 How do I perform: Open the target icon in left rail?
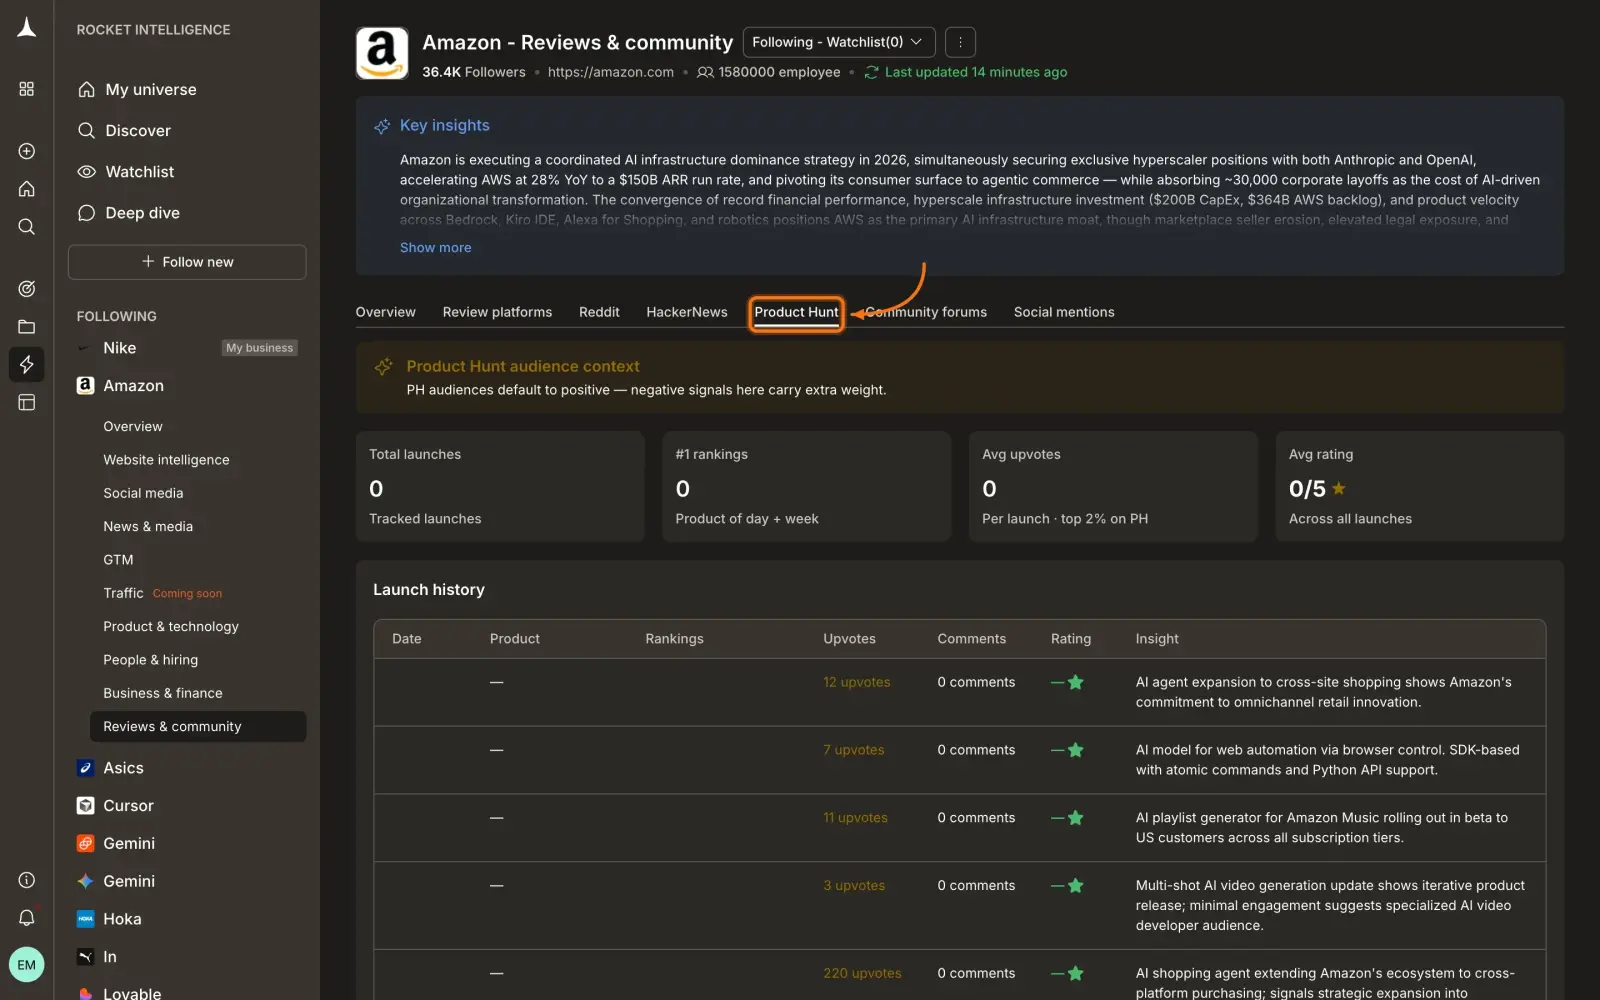pos(27,289)
